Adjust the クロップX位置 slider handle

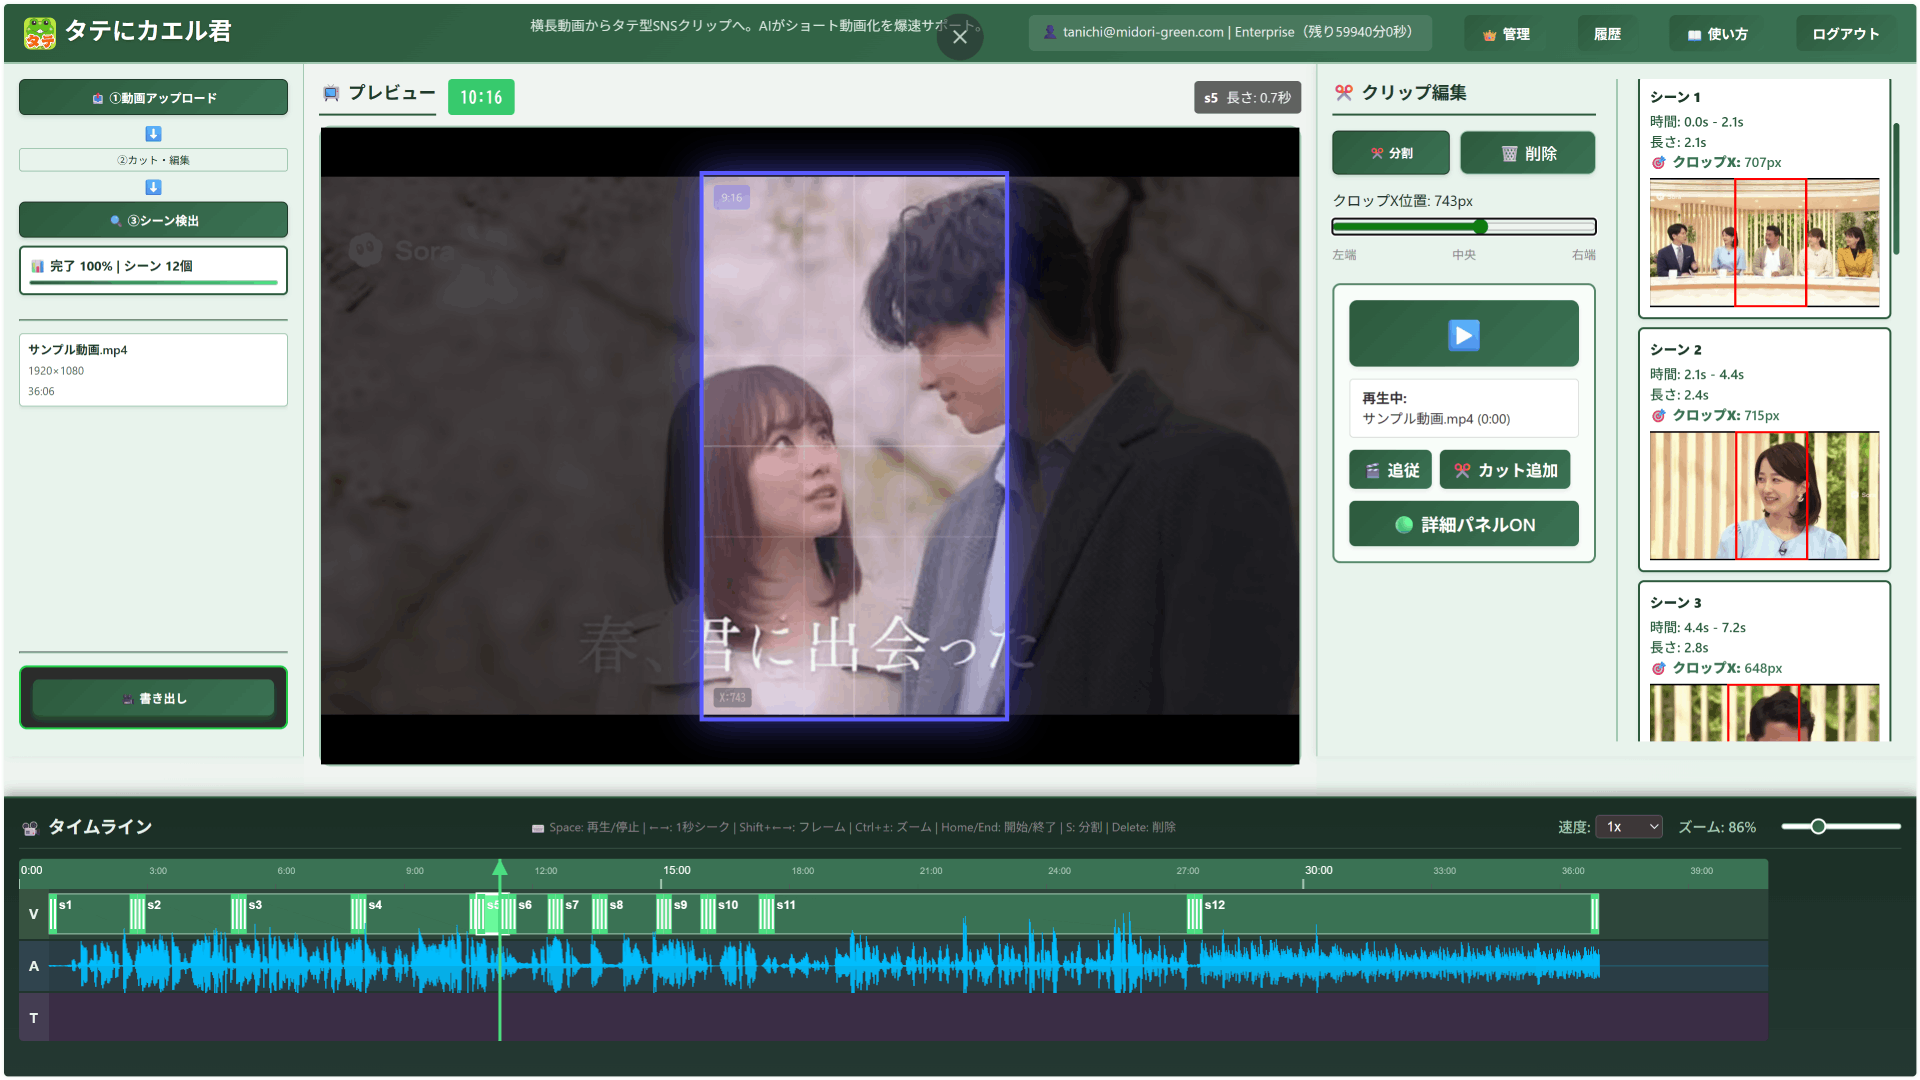pos(1480,227)
